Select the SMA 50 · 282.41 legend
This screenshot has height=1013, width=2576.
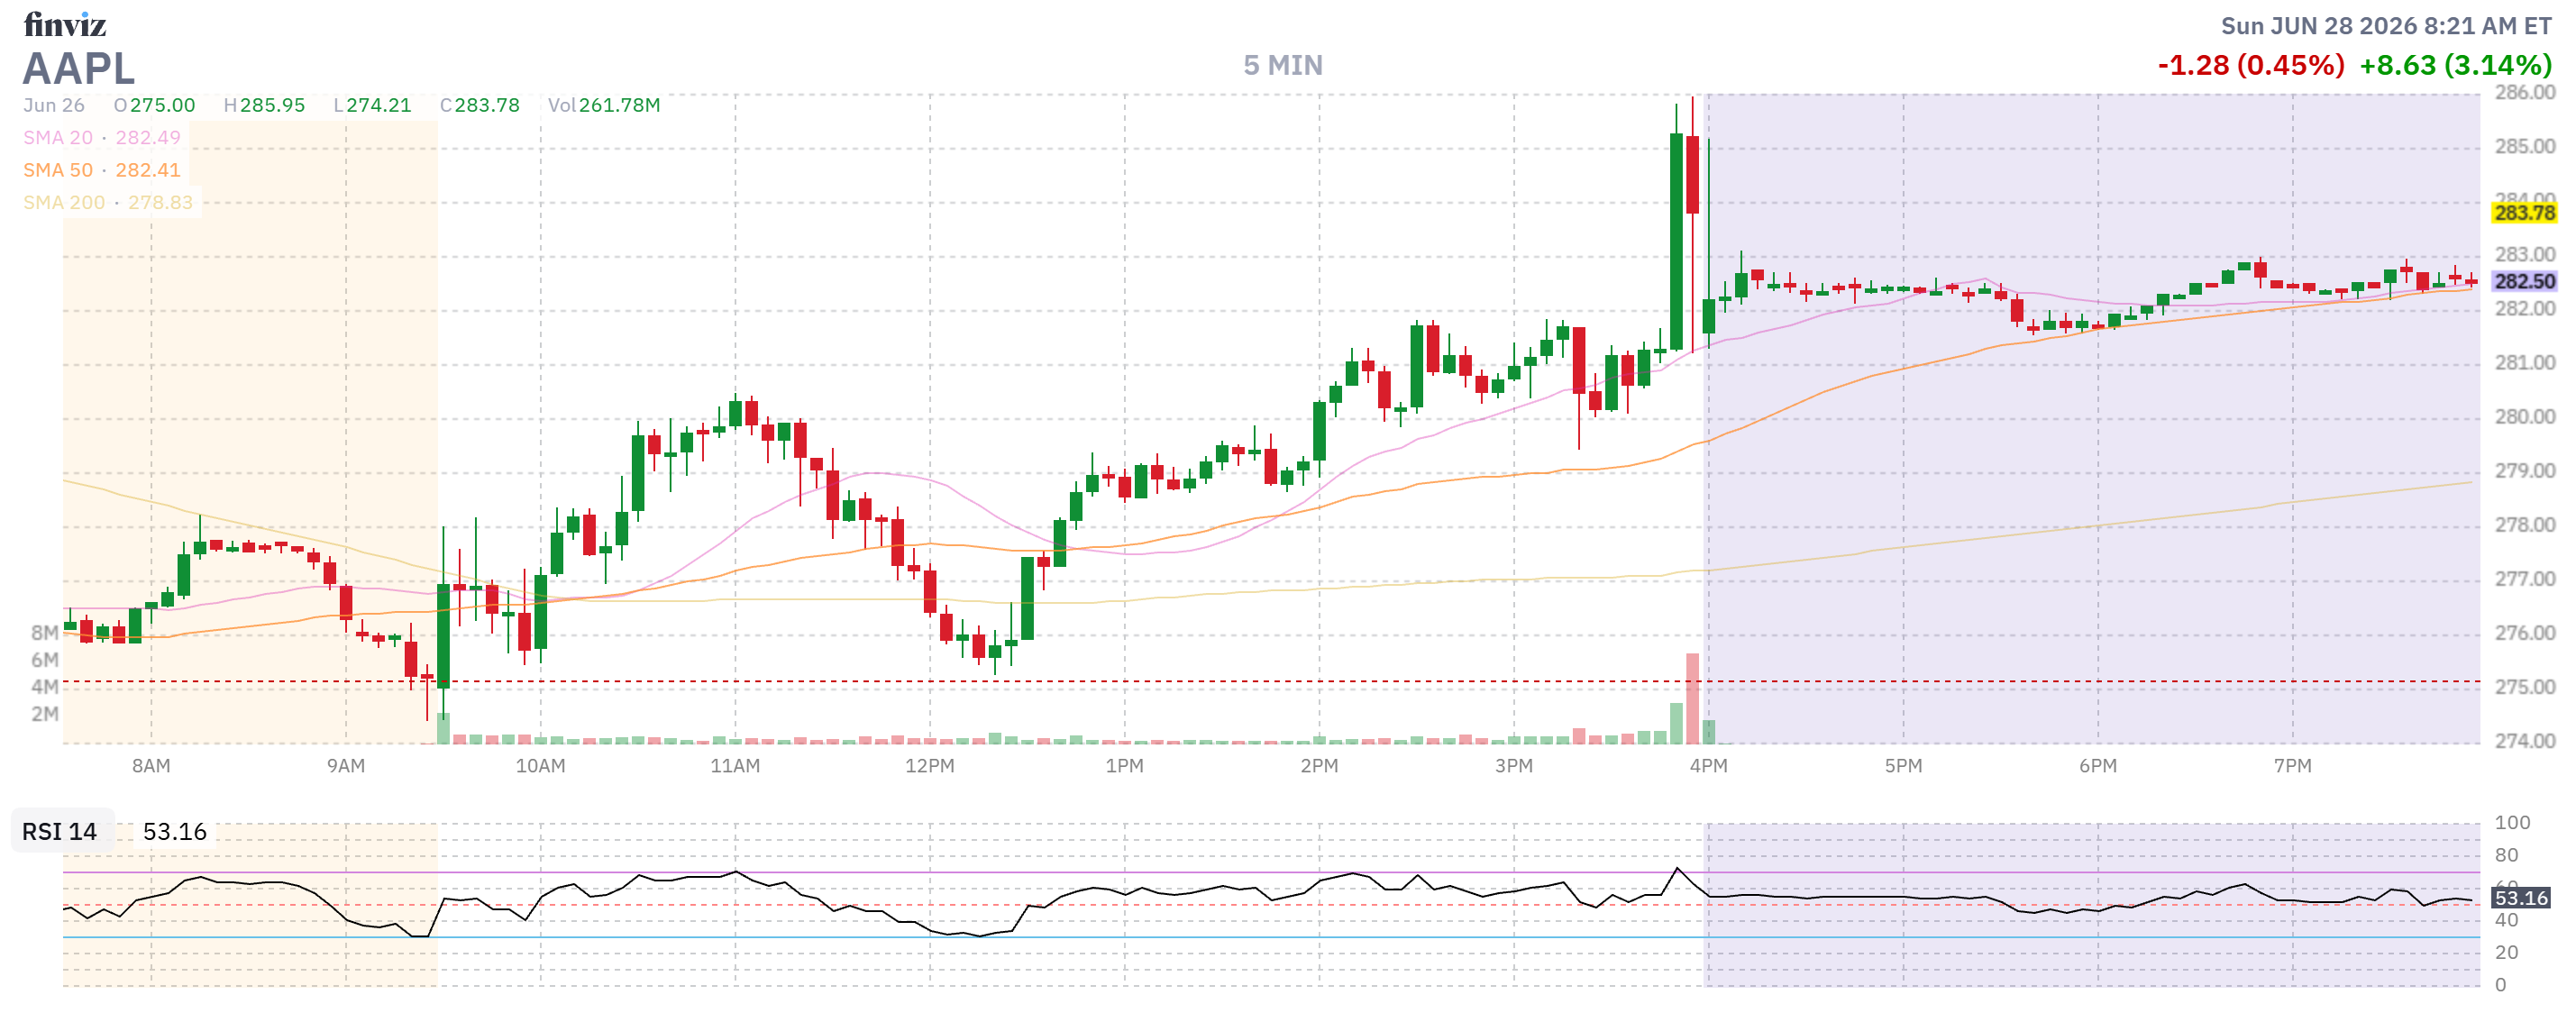102,170
